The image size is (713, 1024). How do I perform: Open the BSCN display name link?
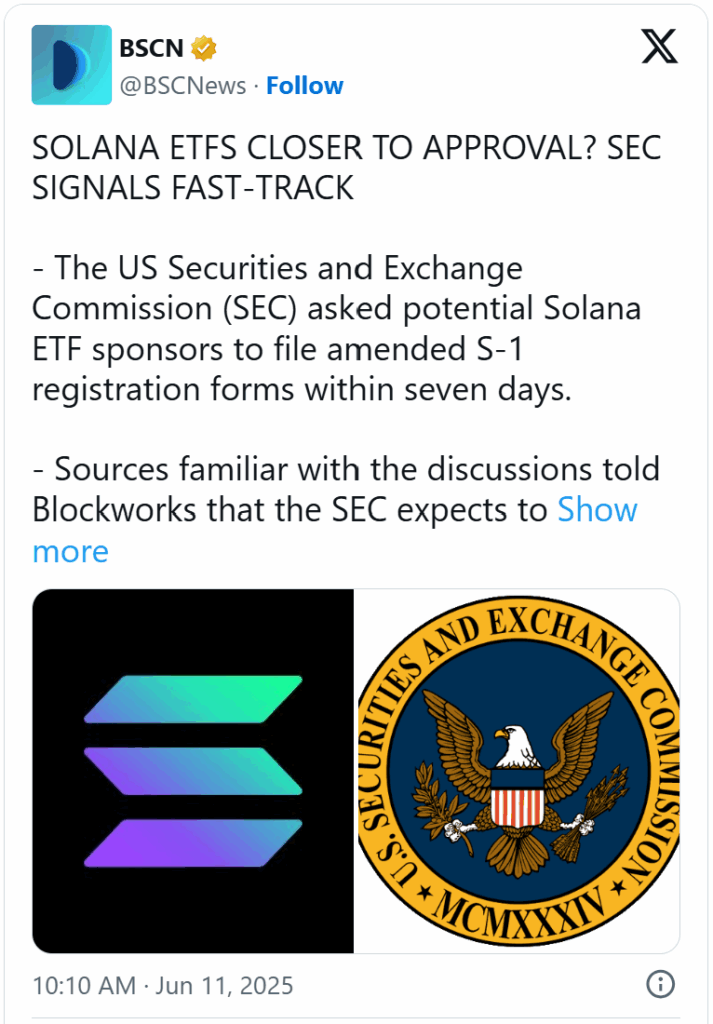pyautogui.click(x=151, y=48)
